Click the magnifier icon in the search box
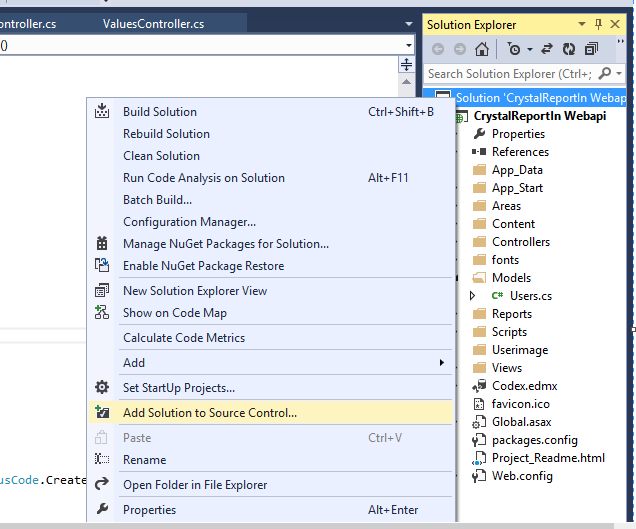 [x=604, y=73]
